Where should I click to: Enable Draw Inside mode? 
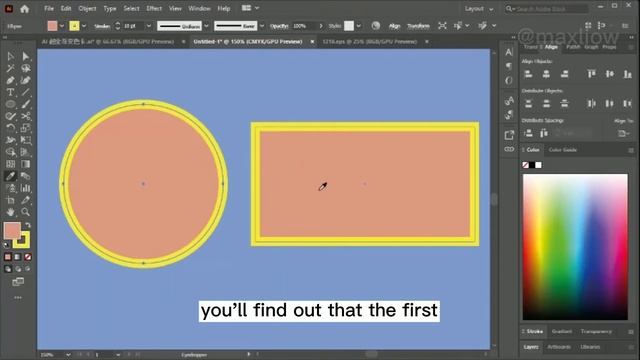click(27, 269)
